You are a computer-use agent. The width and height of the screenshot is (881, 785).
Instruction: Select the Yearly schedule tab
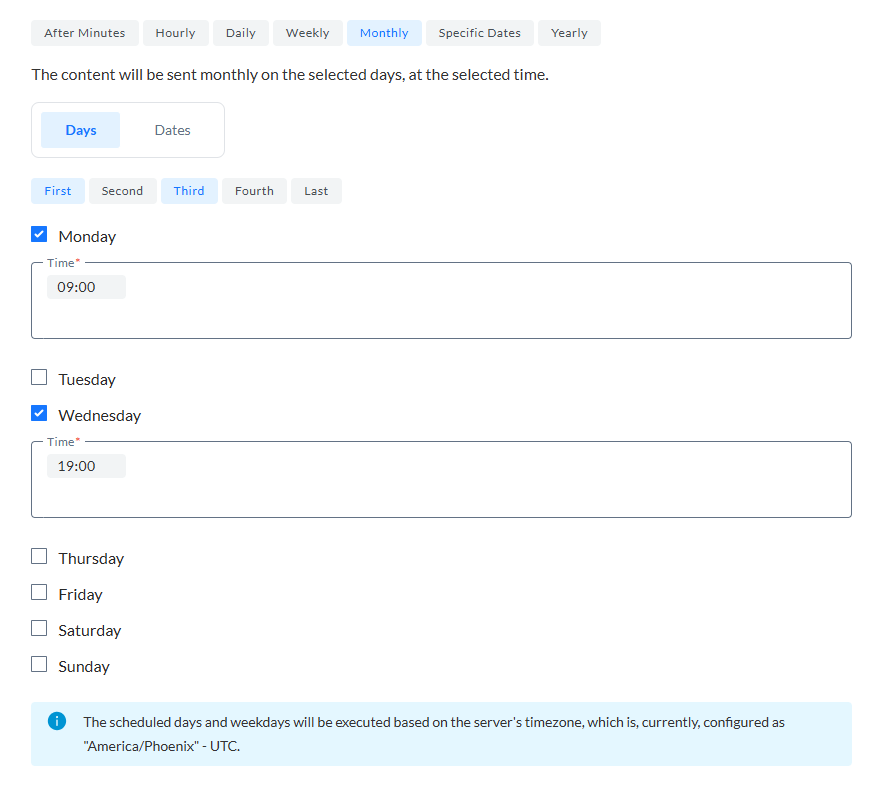[x=569, y=33]
